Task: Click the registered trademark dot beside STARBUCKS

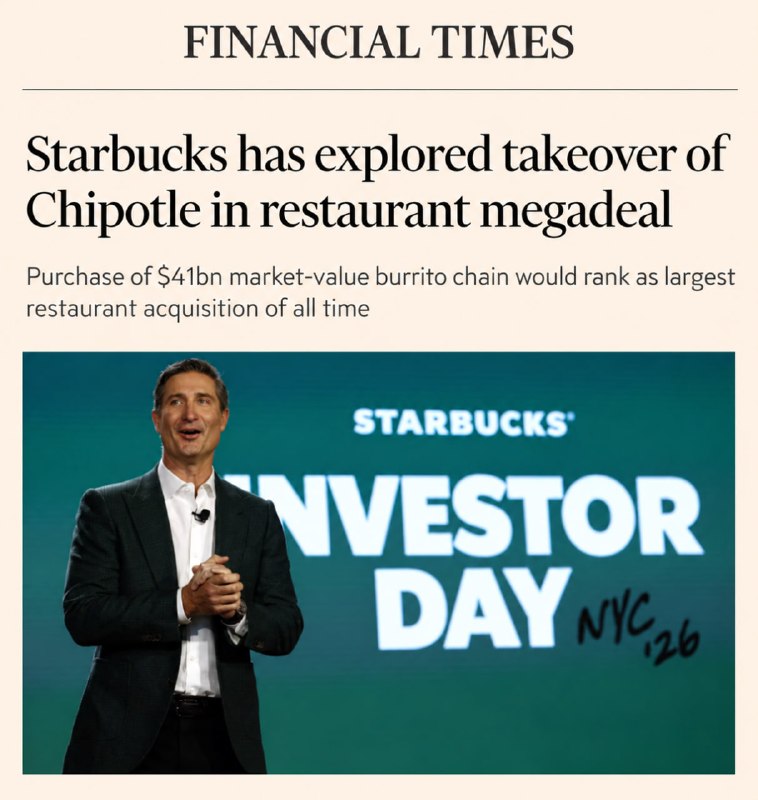Action: click(572, 415)
